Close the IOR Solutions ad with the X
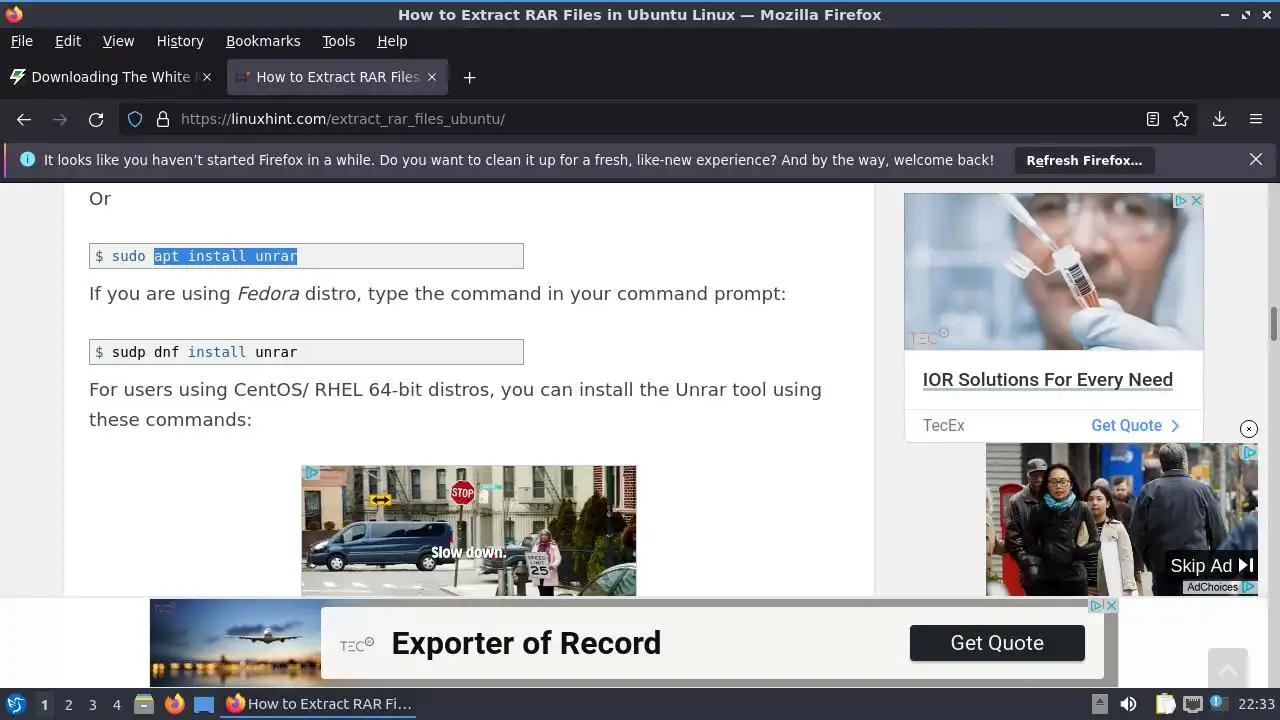 1196,201
